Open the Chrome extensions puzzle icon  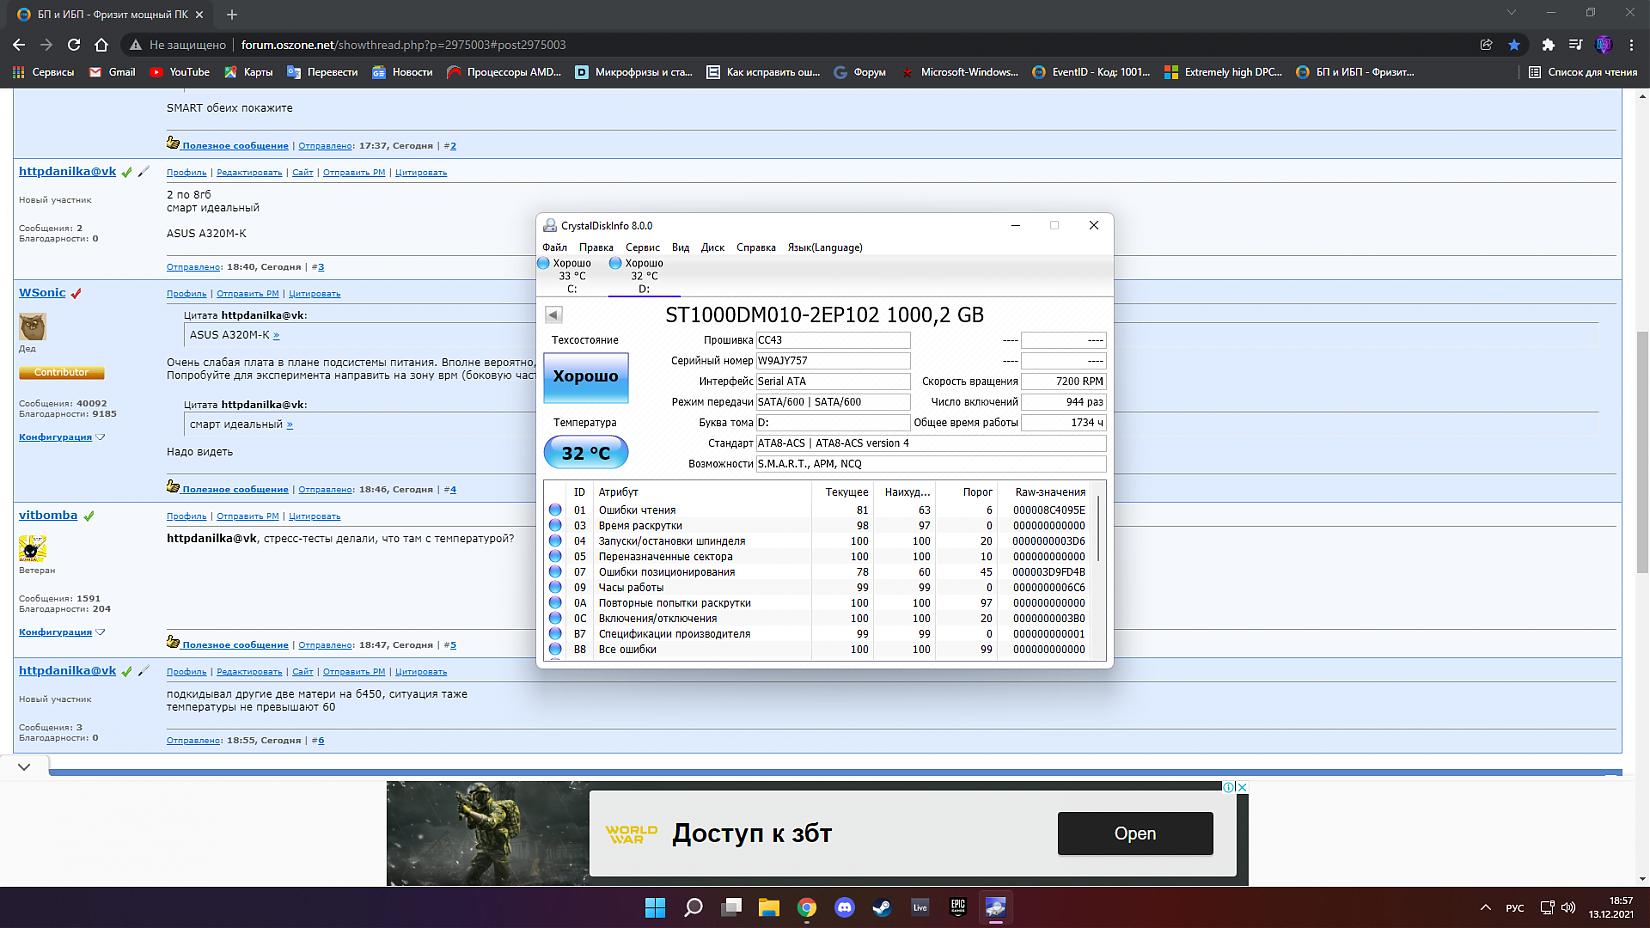pos(1548,44)
